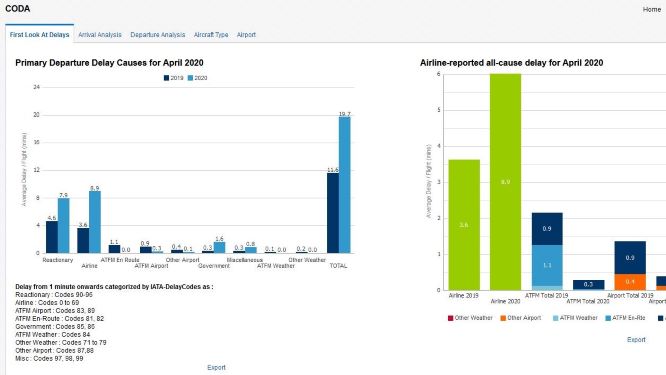Image resolution: width=666 pixels, height=375 pixels.
Task: Click Export under the primary delay chart
Action: point(217,367)
